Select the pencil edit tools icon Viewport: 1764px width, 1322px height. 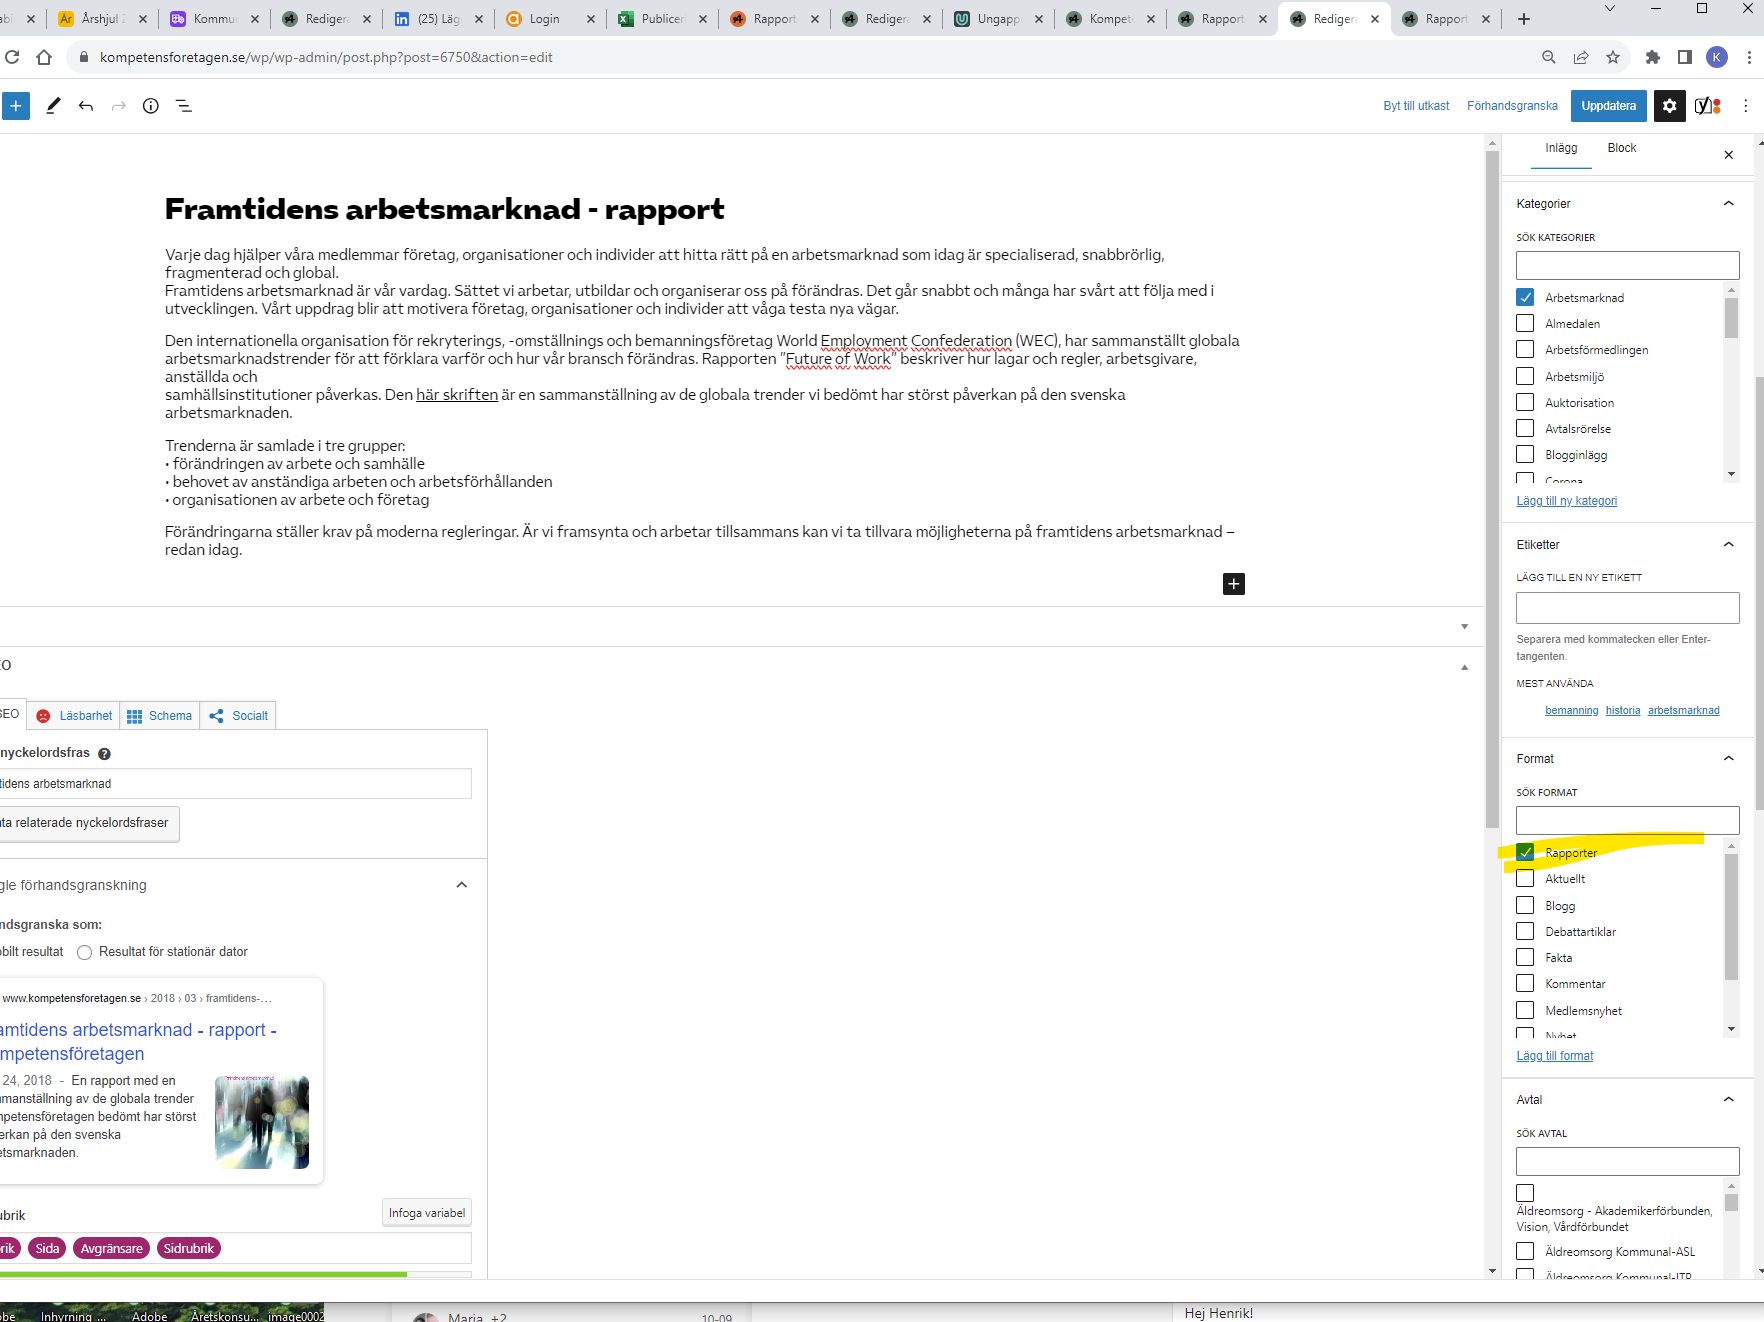click(53, 106)
